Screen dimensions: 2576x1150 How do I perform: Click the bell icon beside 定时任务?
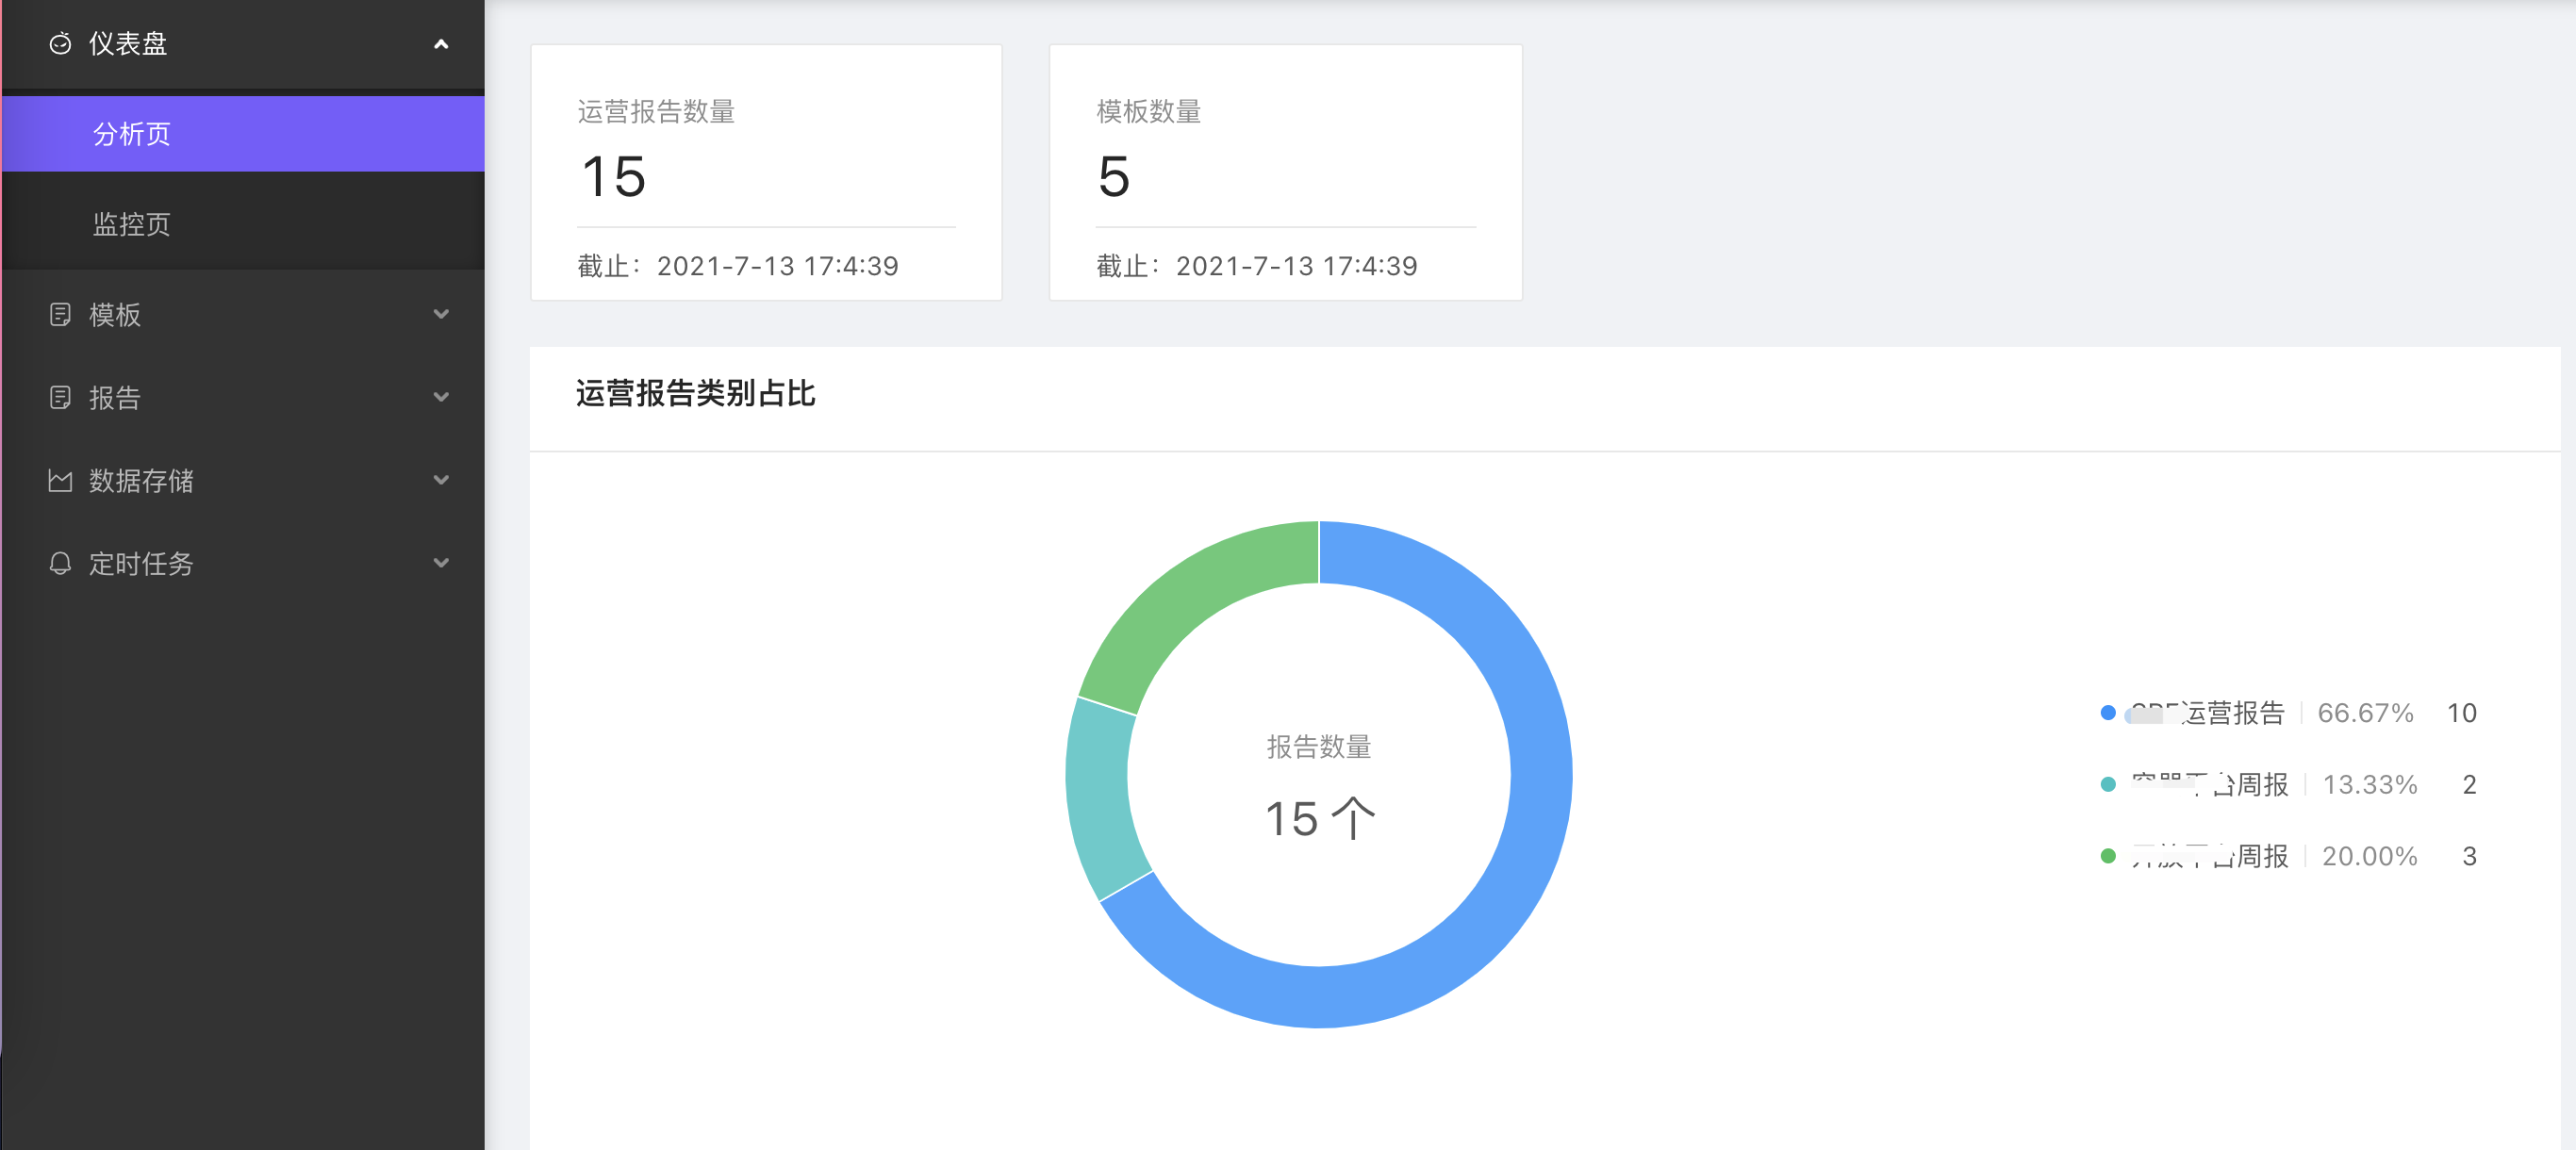60,564
